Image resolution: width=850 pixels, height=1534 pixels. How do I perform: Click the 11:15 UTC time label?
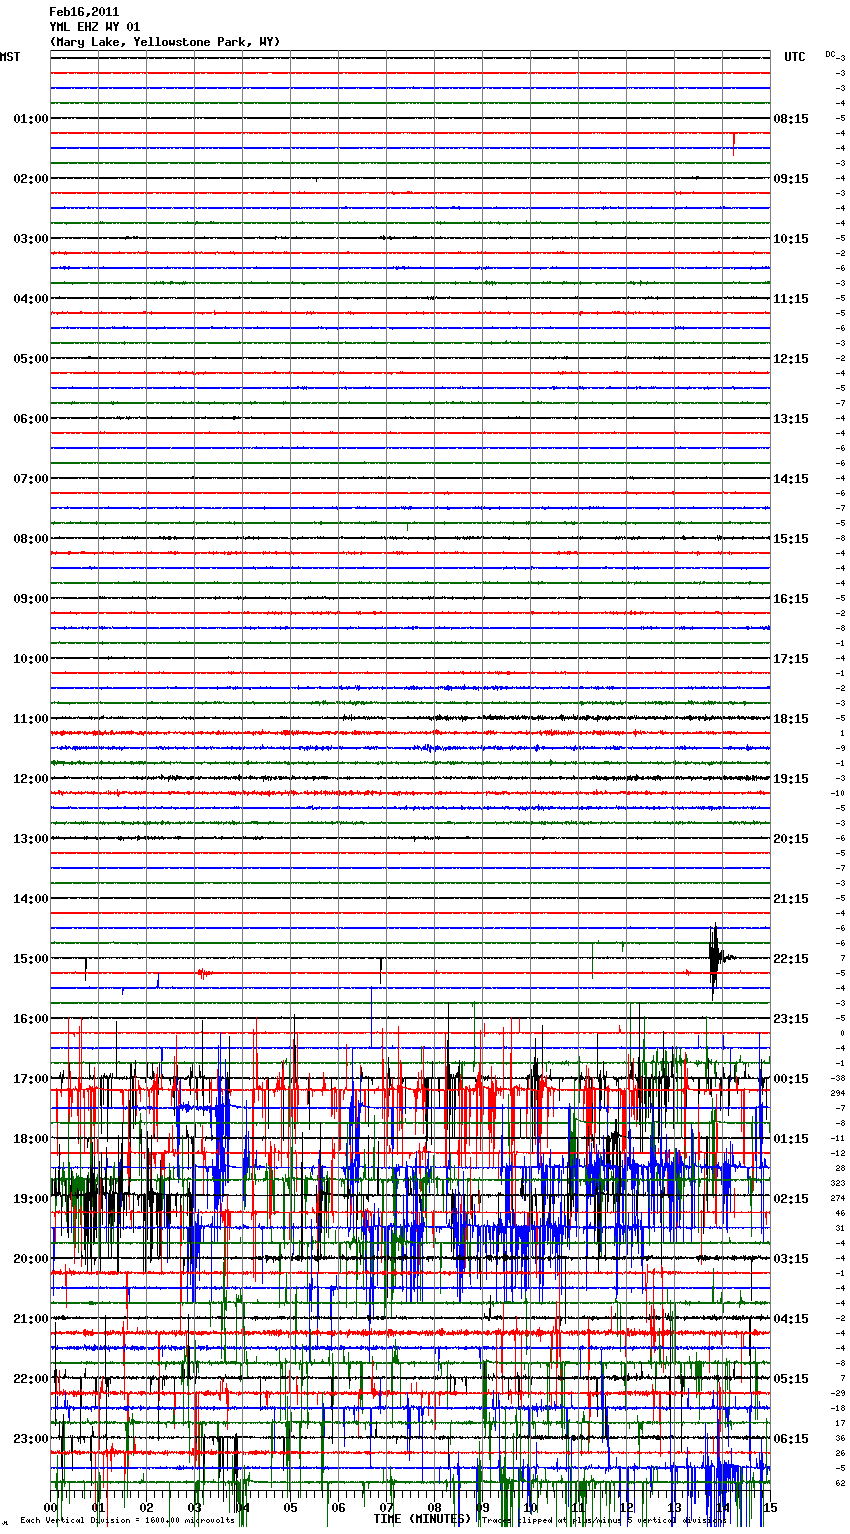(791, 299)
